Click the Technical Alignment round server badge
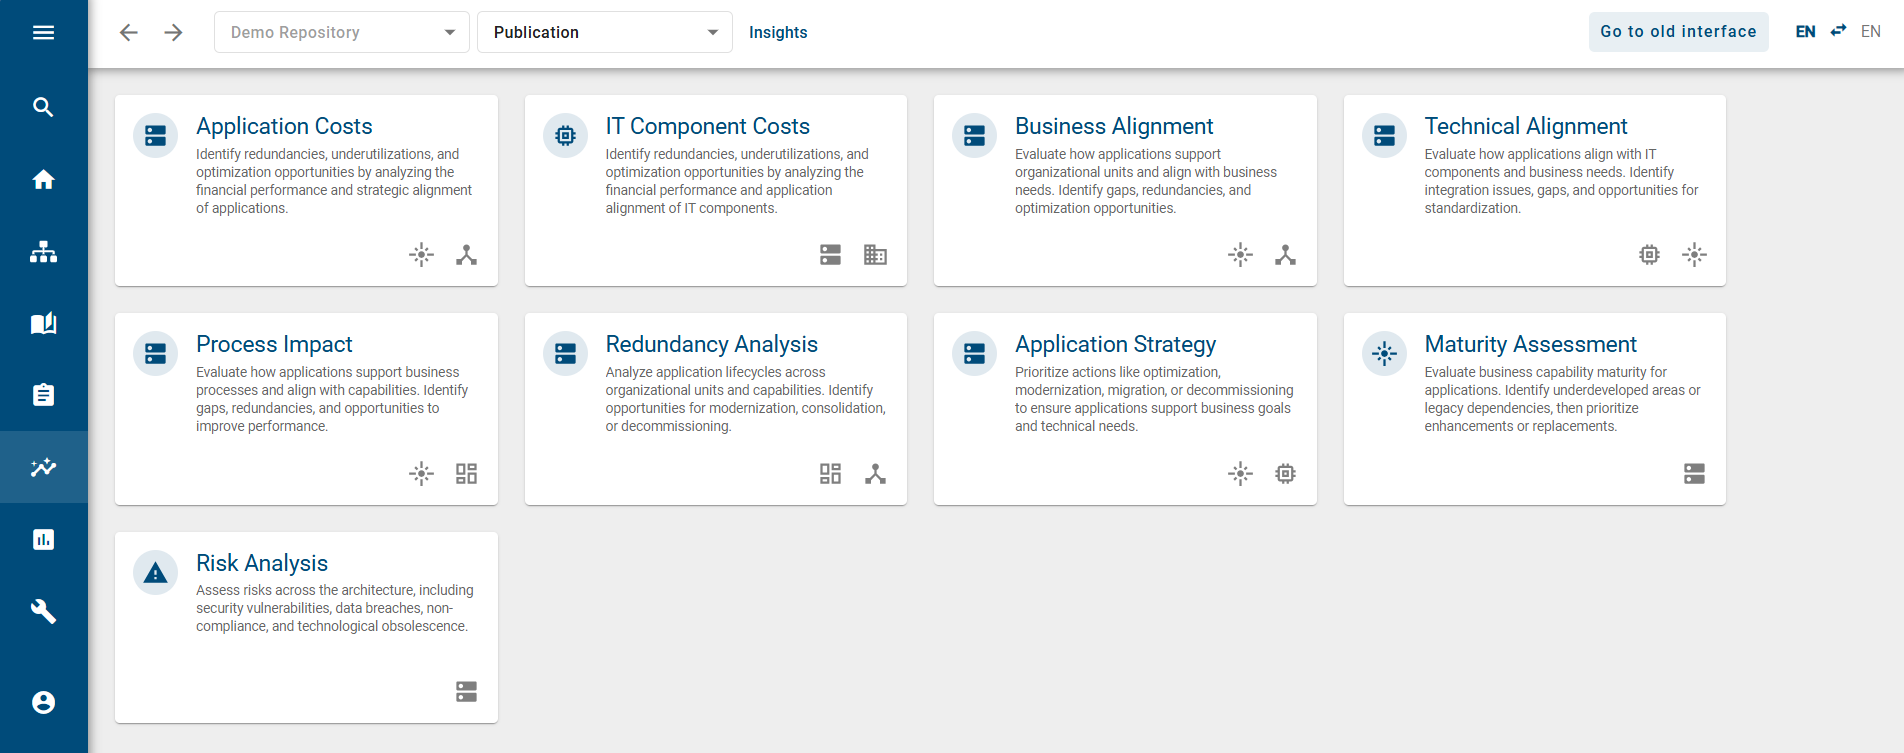Screen dimensions: 1904x753 [1384, 136]
